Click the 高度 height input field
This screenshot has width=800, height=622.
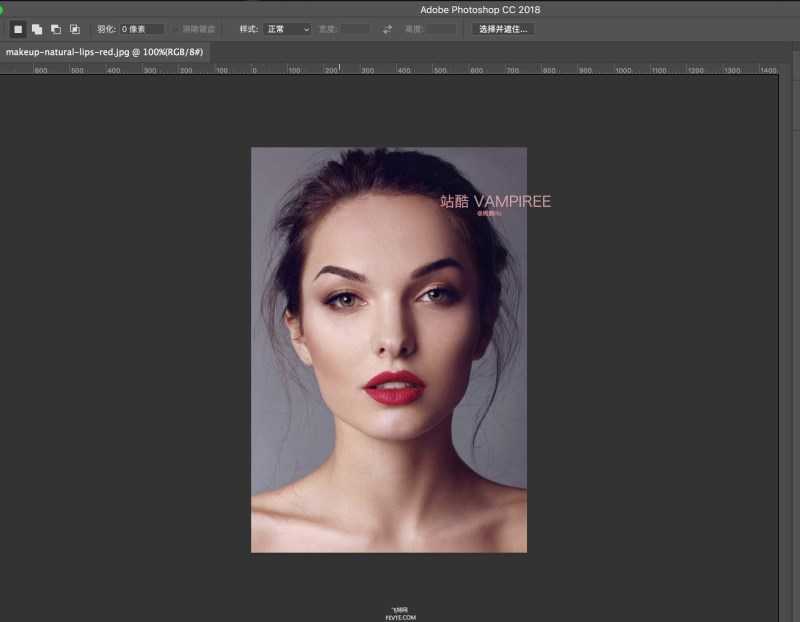(x=440, y=29)
